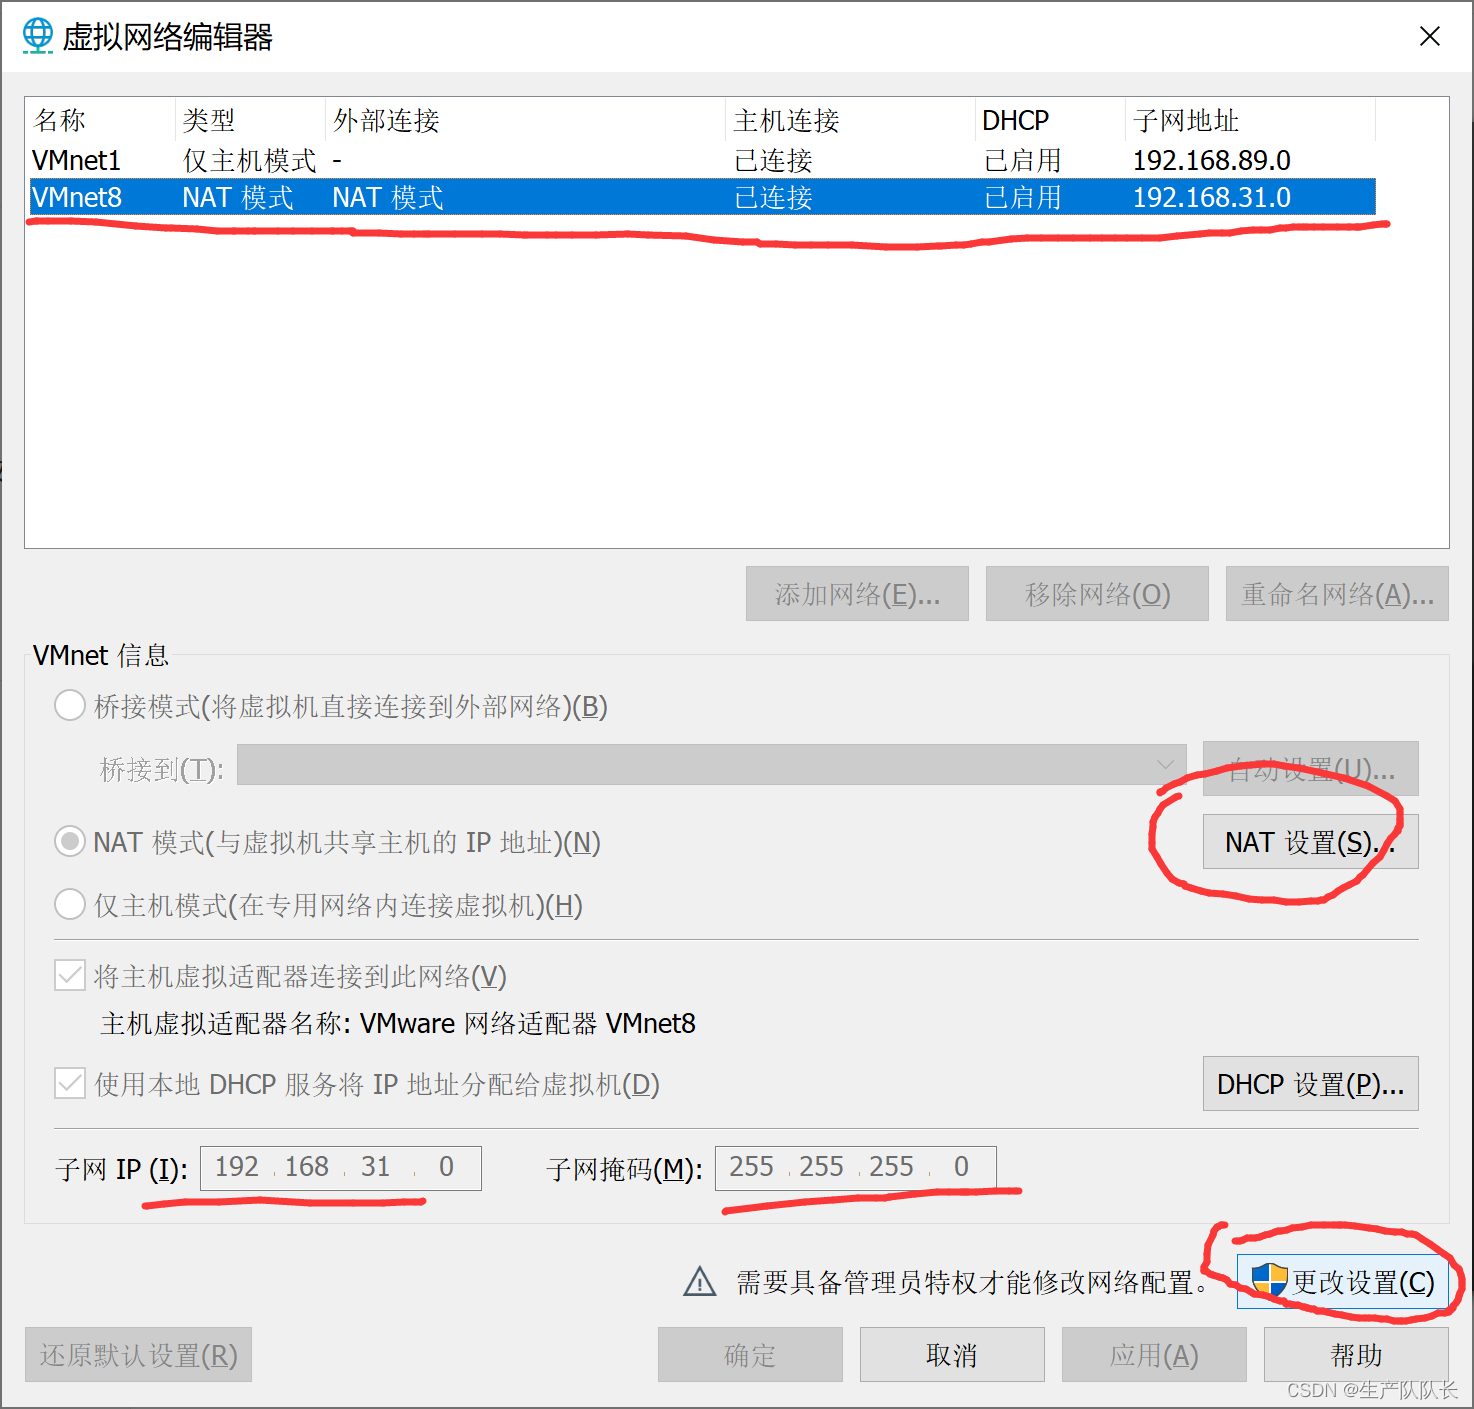Click the 子网 IP input field
Image resolution: width=1474 pixels, height=1409 pixels.
(x=341, y=1168)
